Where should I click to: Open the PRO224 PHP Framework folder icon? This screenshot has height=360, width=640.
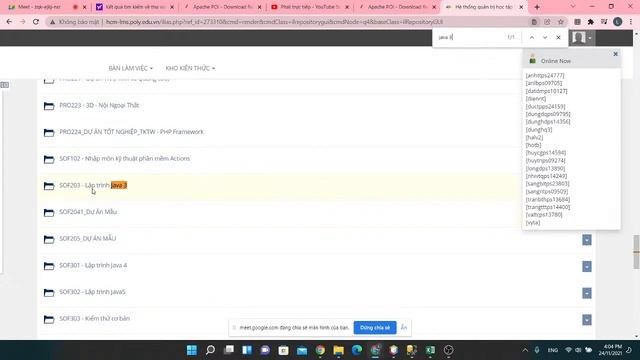pos(49,133)
